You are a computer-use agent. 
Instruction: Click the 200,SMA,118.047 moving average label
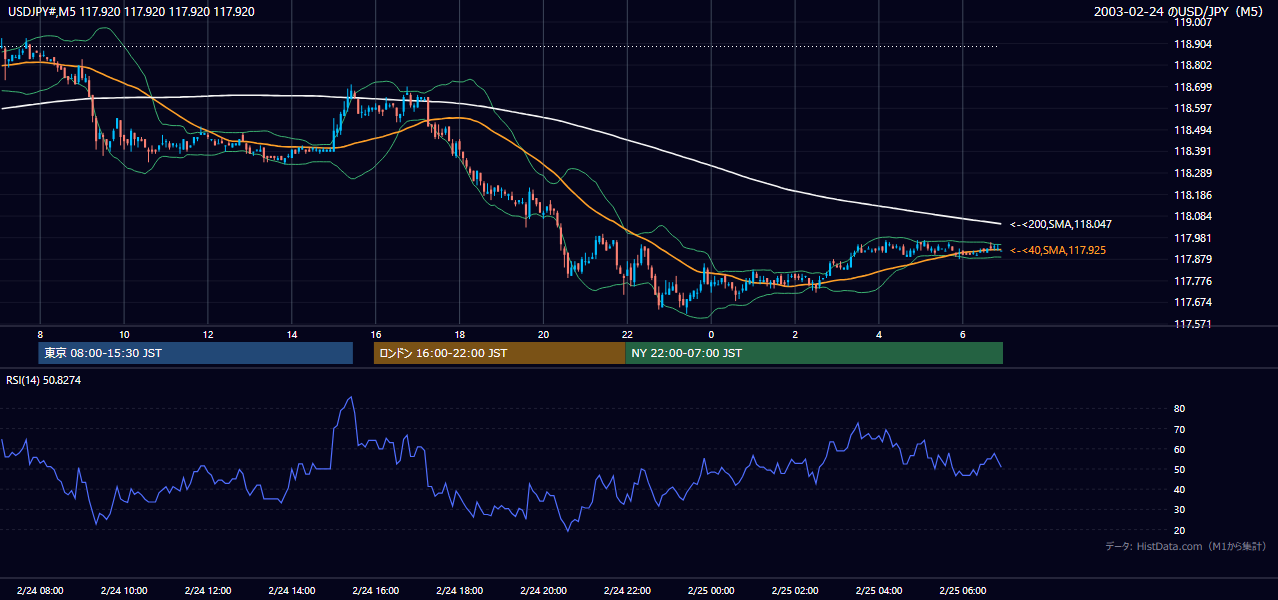(x=1061, y=225)
